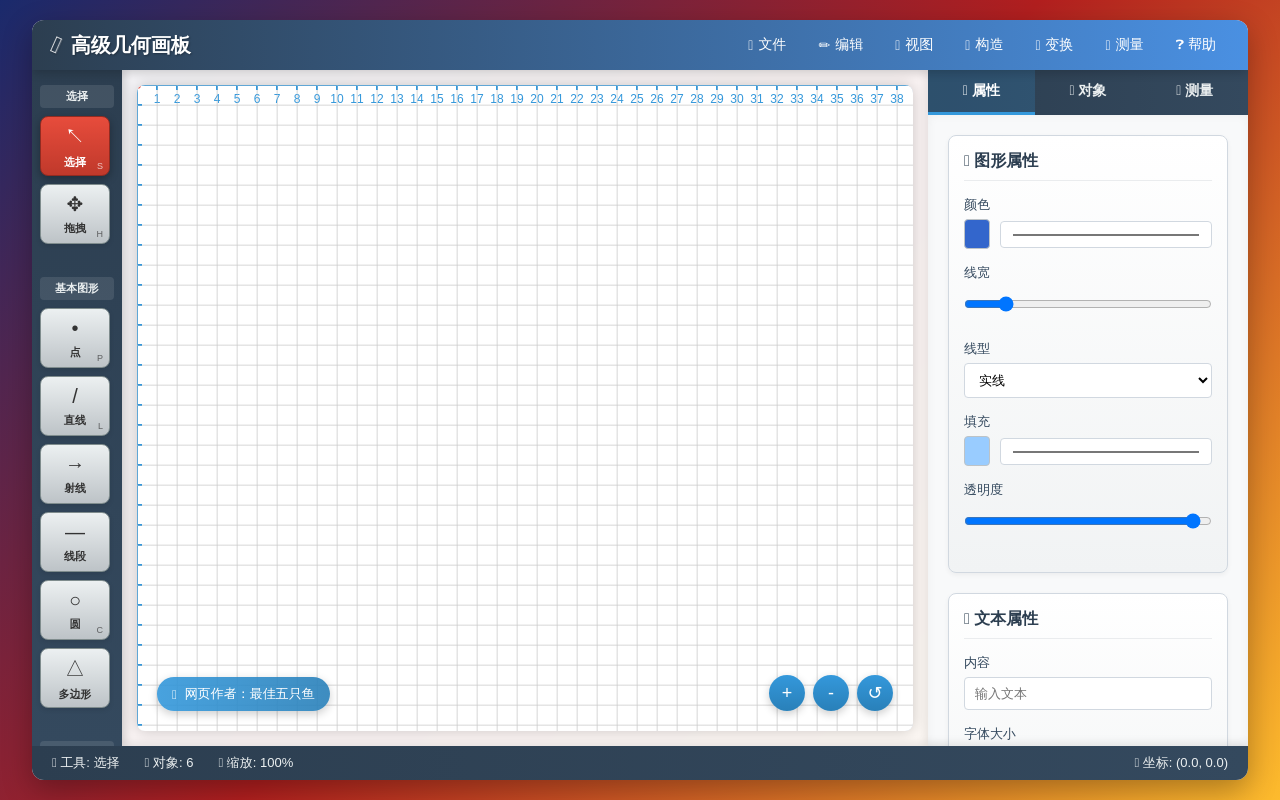Viewport: 1280px width, 800px height.
Task: Adjust the 线宽 slider
Action: point(1088,304)
